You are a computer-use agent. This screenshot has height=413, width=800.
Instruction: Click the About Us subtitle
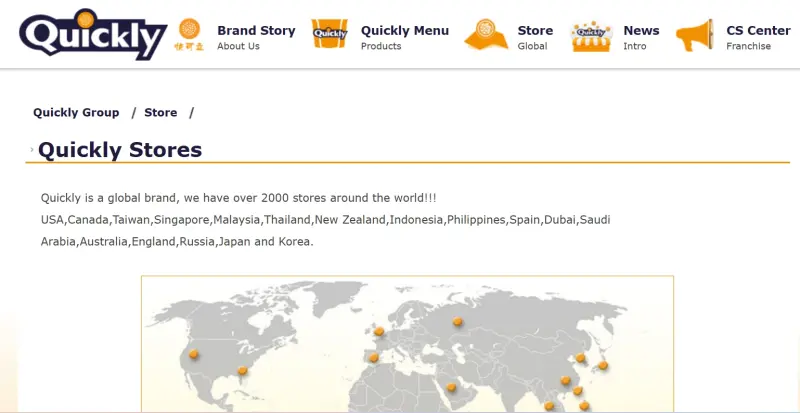pos(238,46)
